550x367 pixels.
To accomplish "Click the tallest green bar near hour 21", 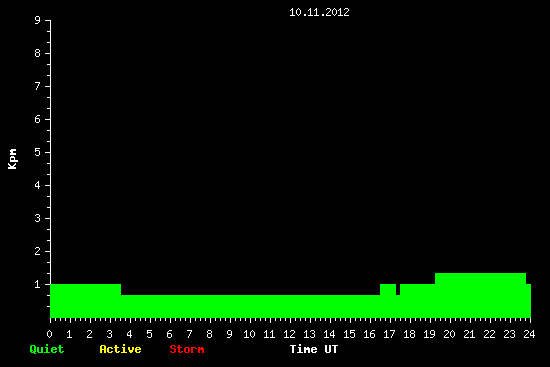I will point(481,295).
